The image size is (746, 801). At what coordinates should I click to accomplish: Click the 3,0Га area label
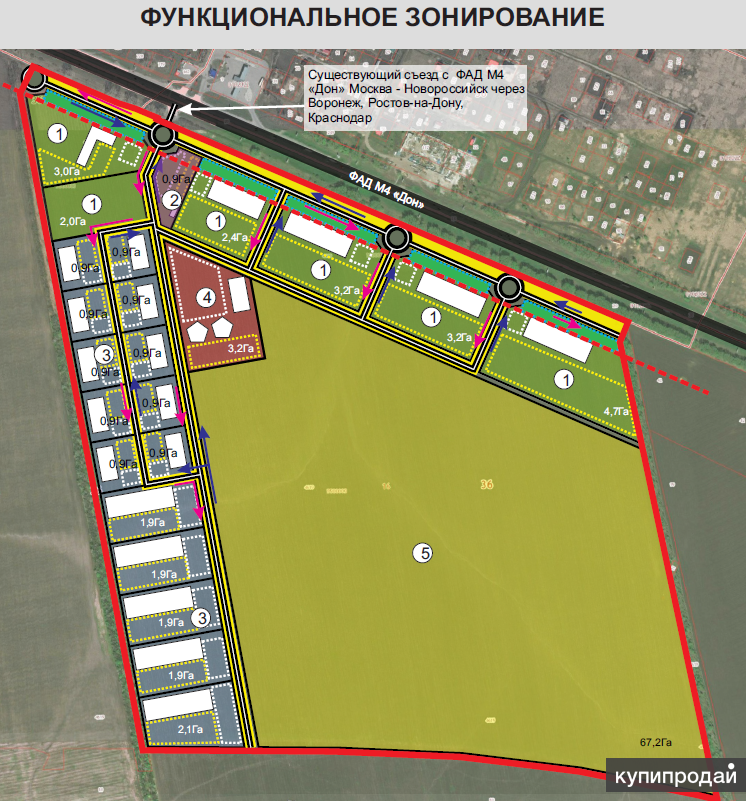point(66,172)
